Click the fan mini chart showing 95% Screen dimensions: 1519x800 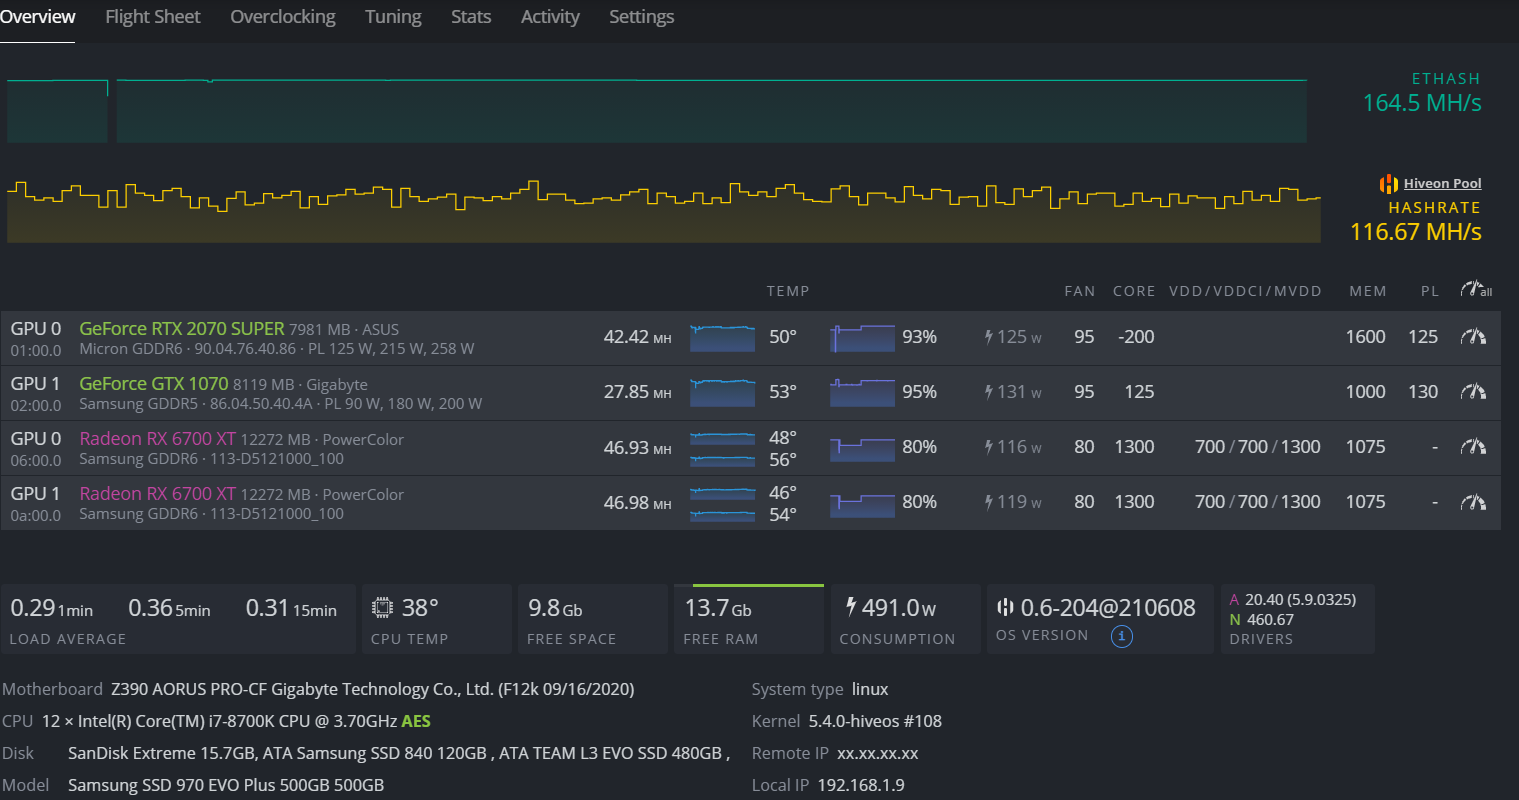862,392
